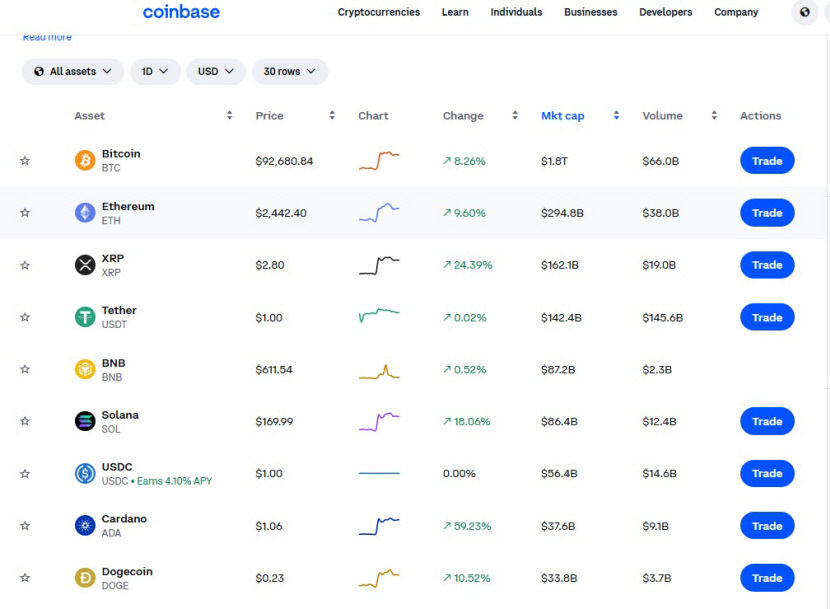Star XRP as favorite
Screen dimensions: 830x609
pos(25,265)
